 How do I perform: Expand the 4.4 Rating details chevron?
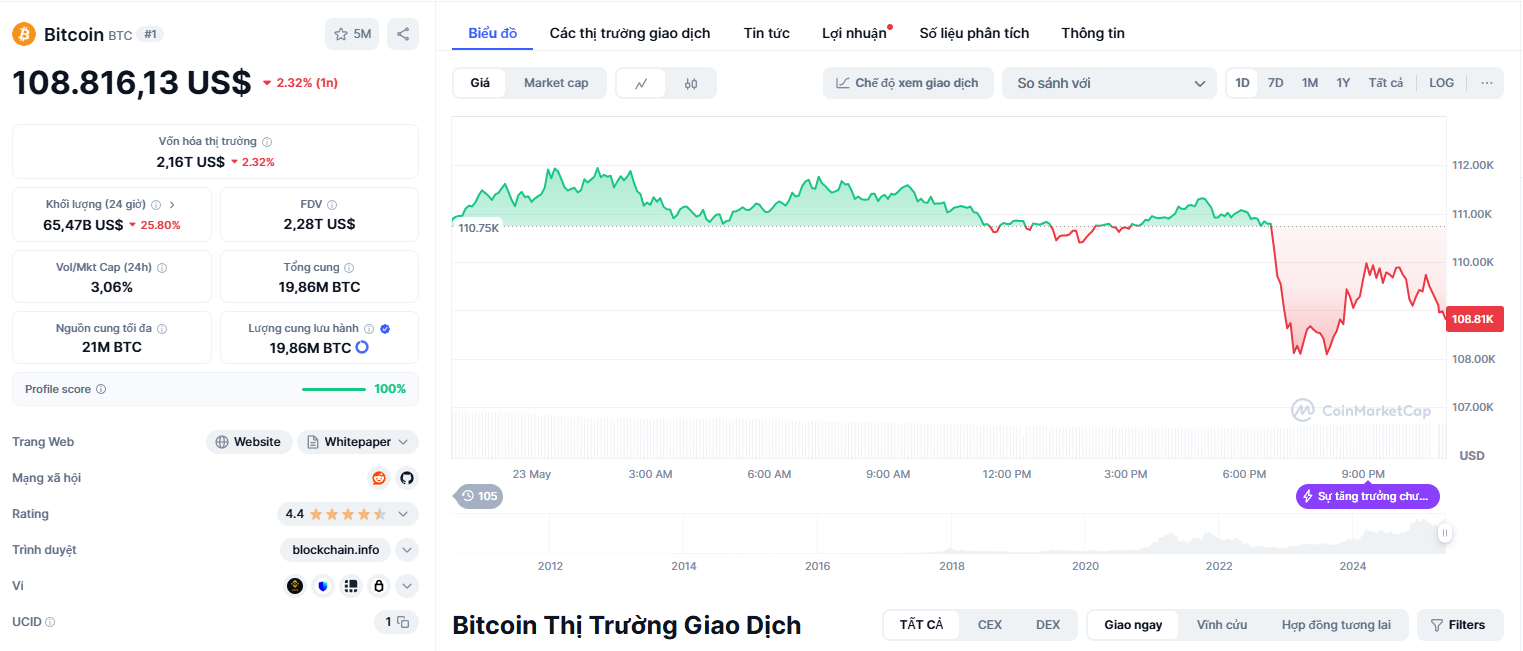click(403, 514)
